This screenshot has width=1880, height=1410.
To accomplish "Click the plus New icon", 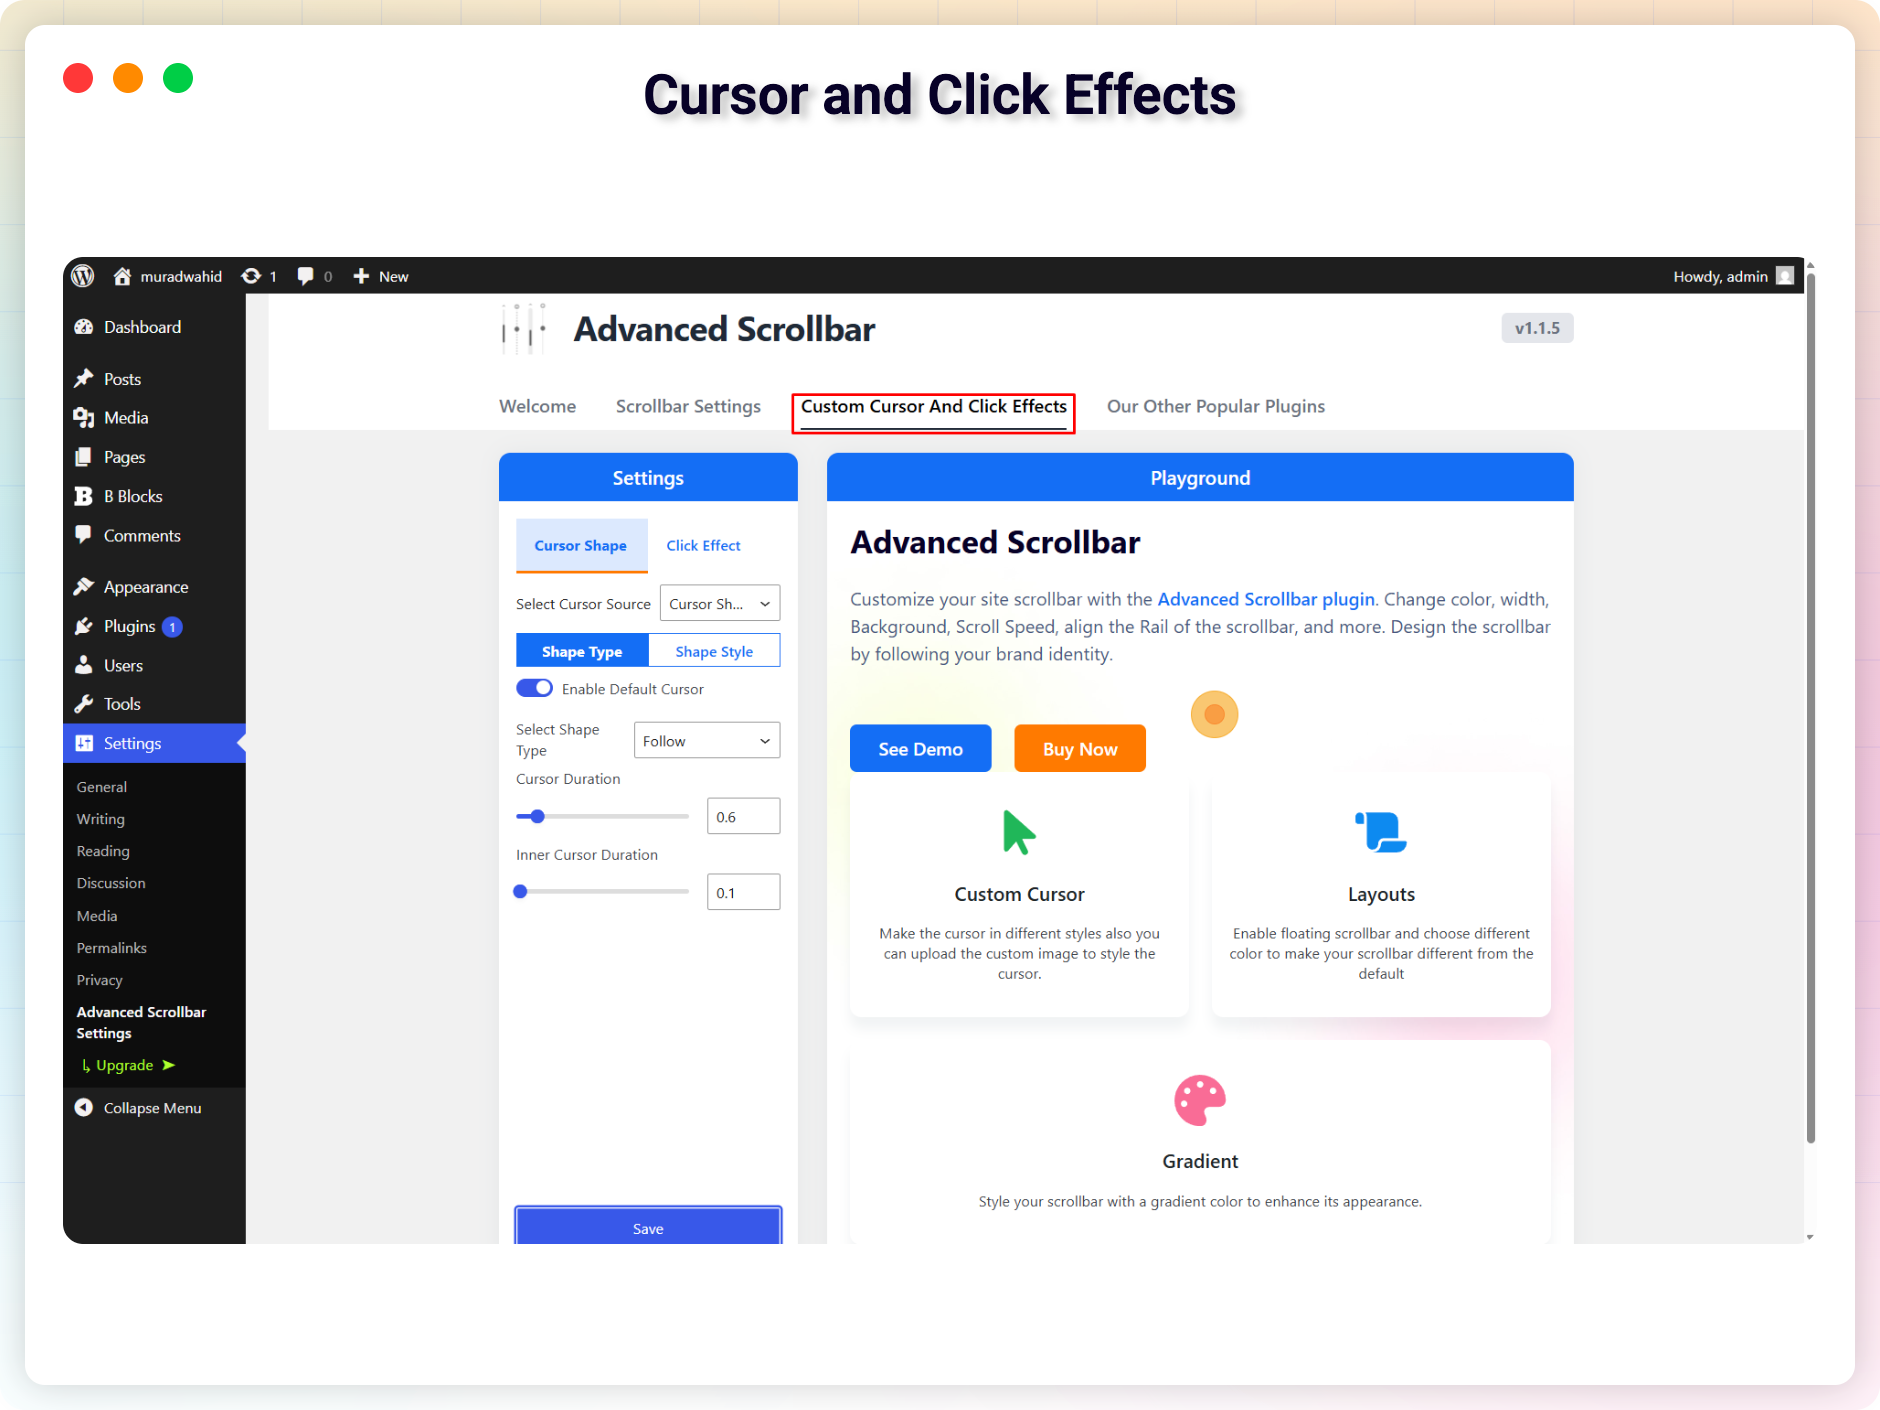I will pyautogui.click(x=361, y=276).
